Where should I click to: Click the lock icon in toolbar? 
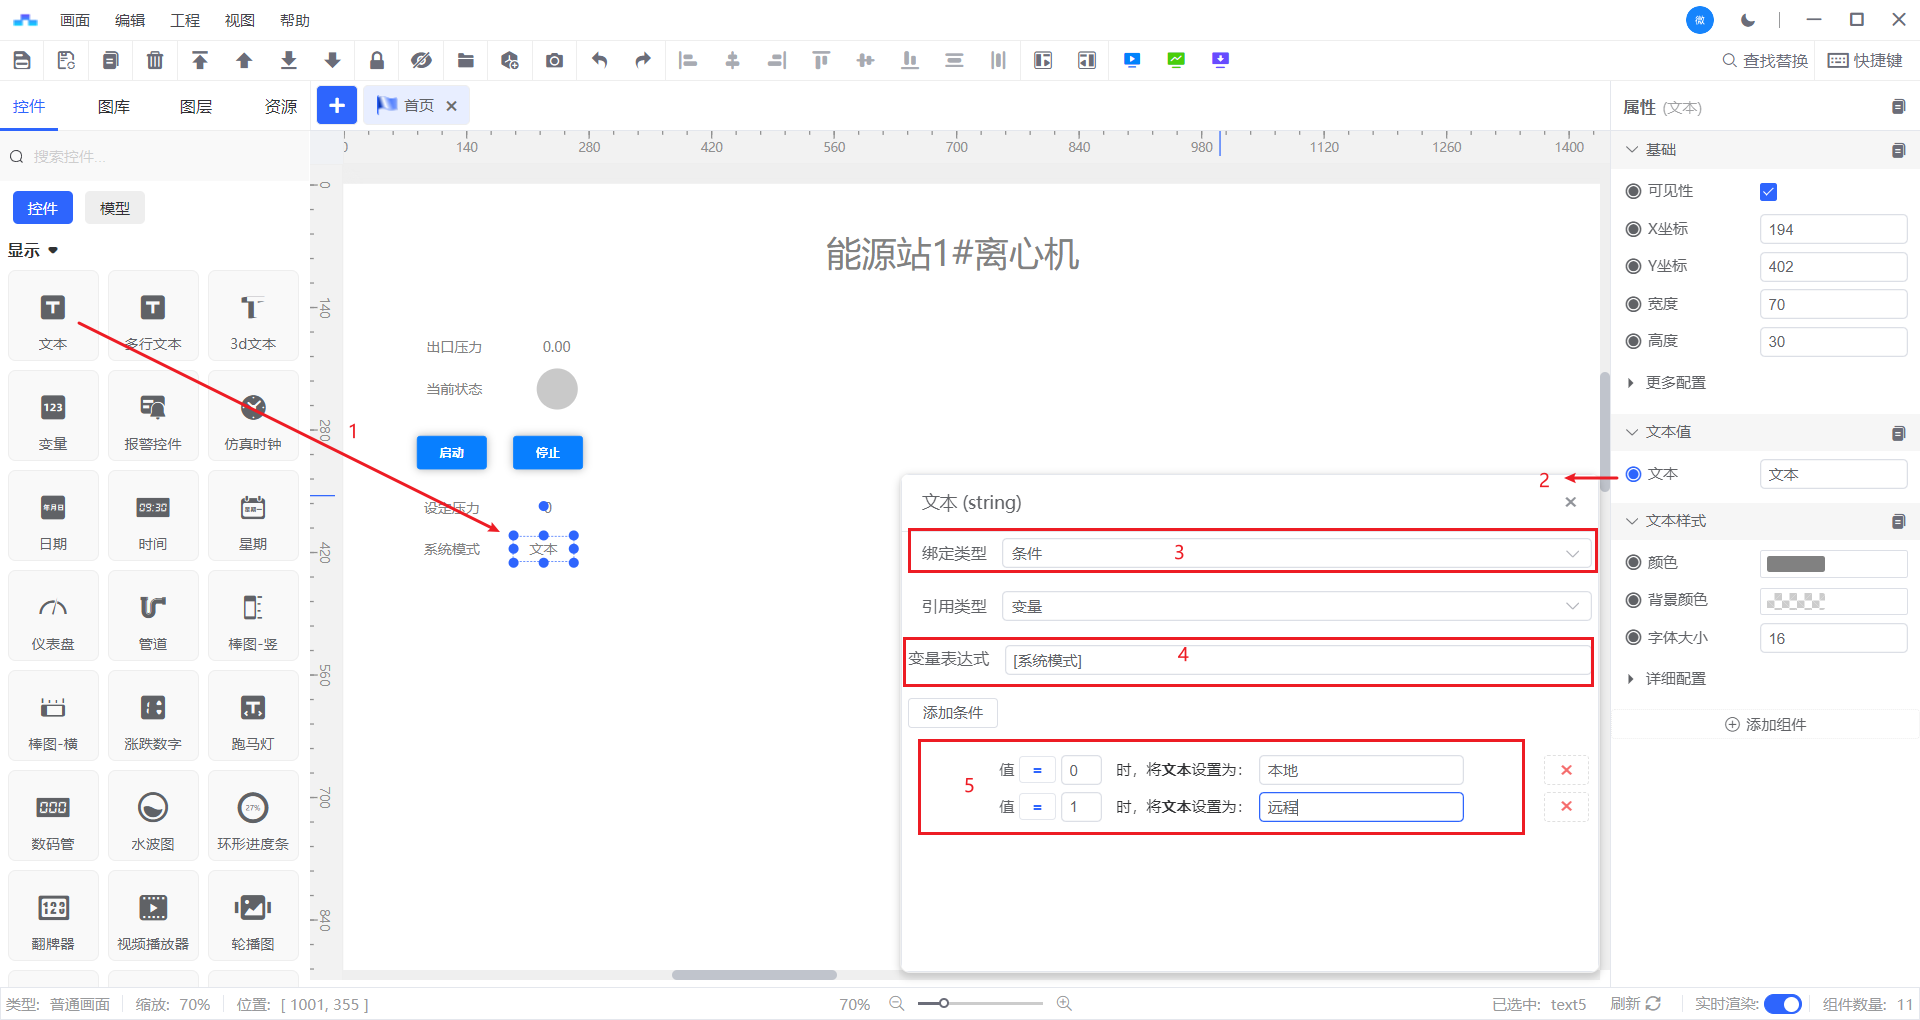[377, 61]
